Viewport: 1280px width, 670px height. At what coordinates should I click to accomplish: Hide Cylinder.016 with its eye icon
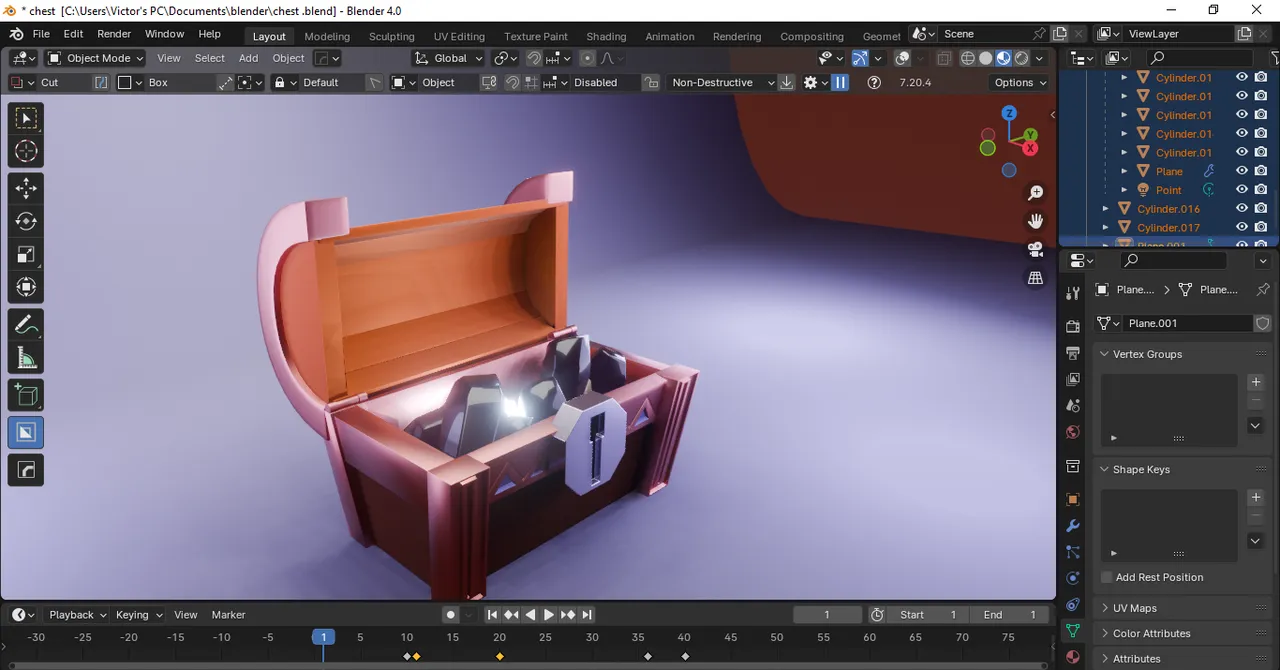tap(1242, 209)
